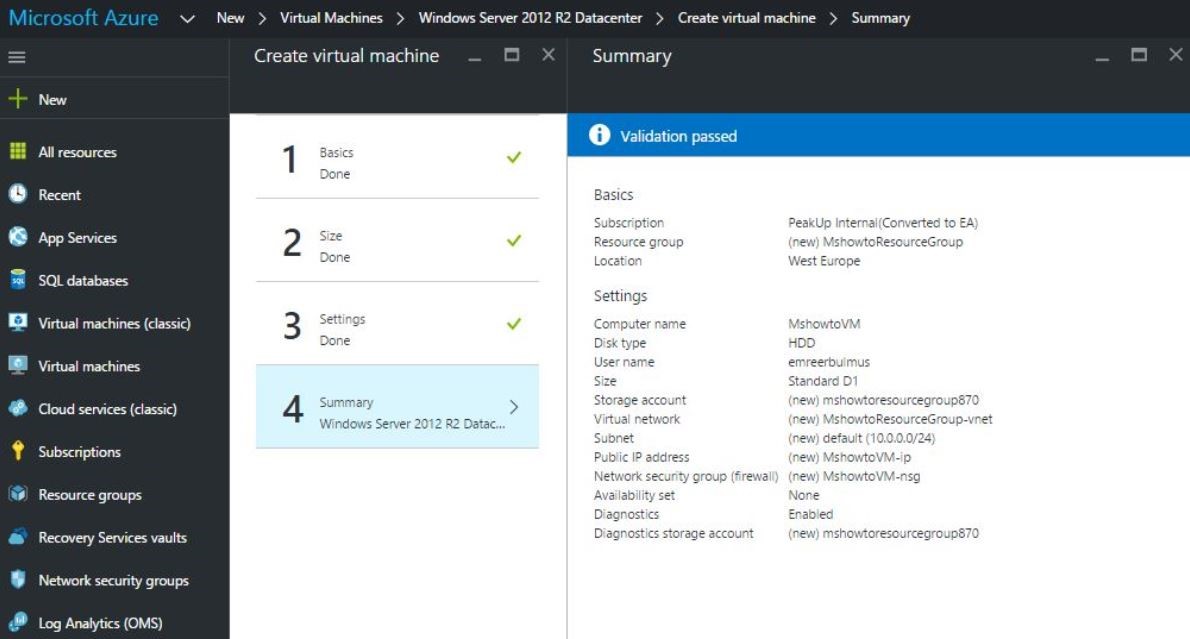Click (new) MshowtoResourceGroup value
The height and width of the screenshot is (639, 1190).
point(875,241)
